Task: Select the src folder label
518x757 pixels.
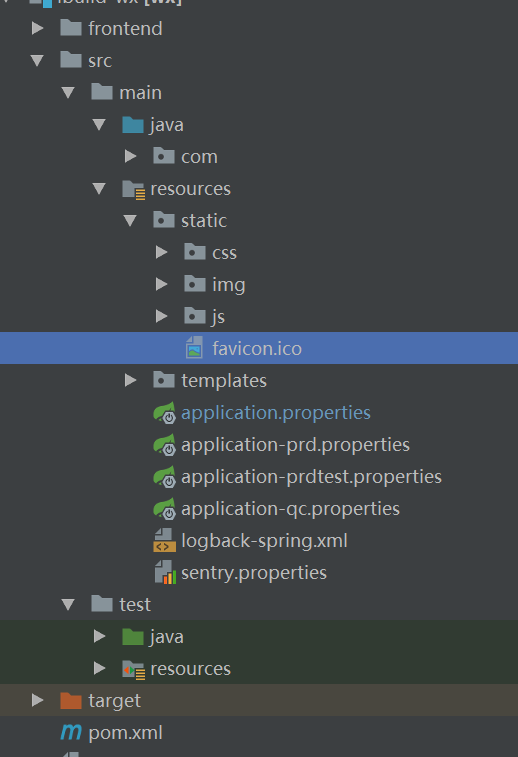Action: click(x=100, y=61)
